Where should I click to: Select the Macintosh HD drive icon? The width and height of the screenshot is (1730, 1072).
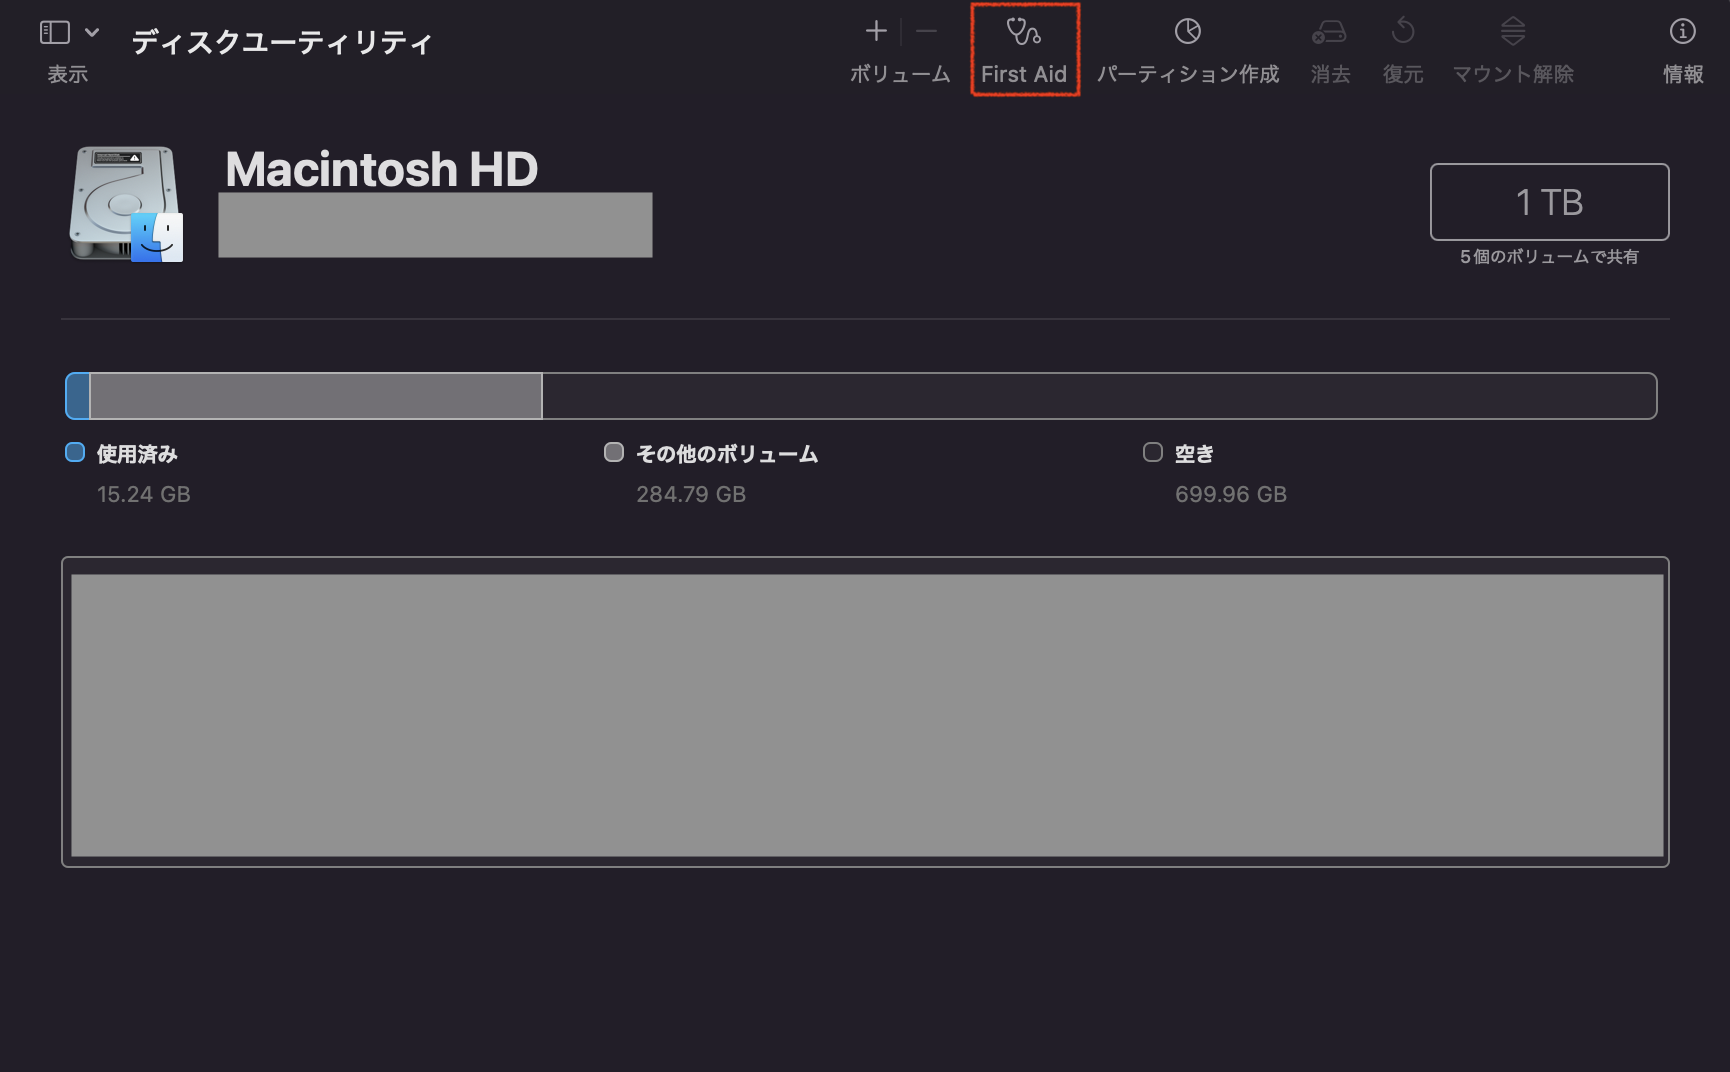pos(126,204)
